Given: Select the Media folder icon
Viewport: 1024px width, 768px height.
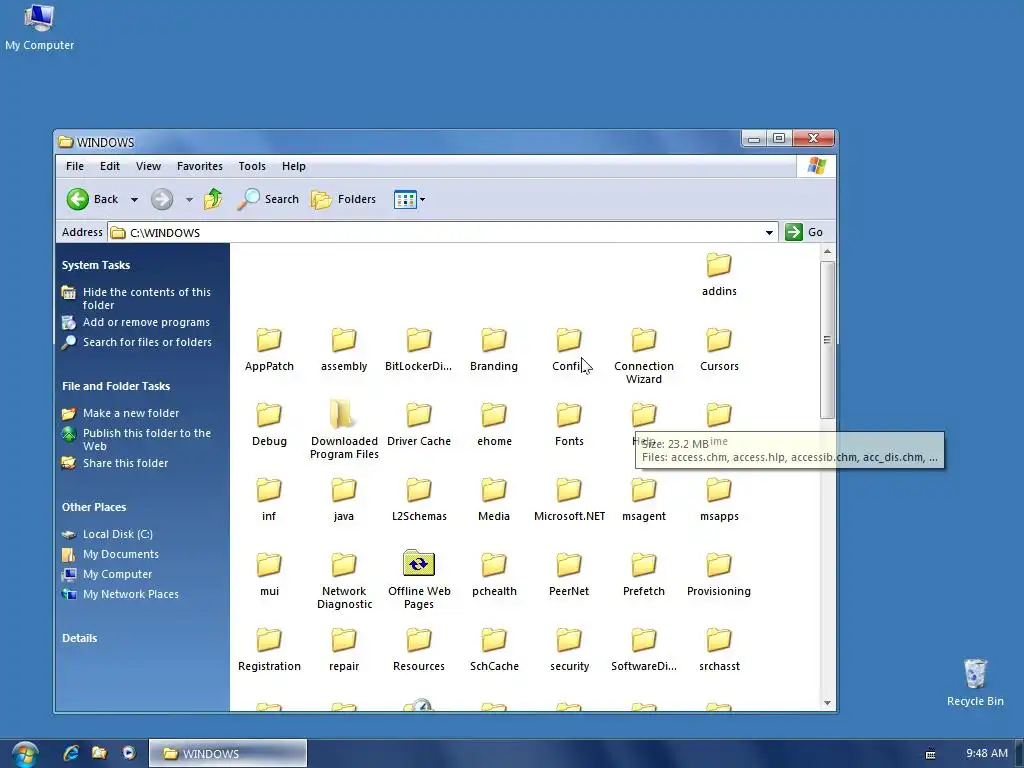Looking at the screenshot, I should coord(494,490).
